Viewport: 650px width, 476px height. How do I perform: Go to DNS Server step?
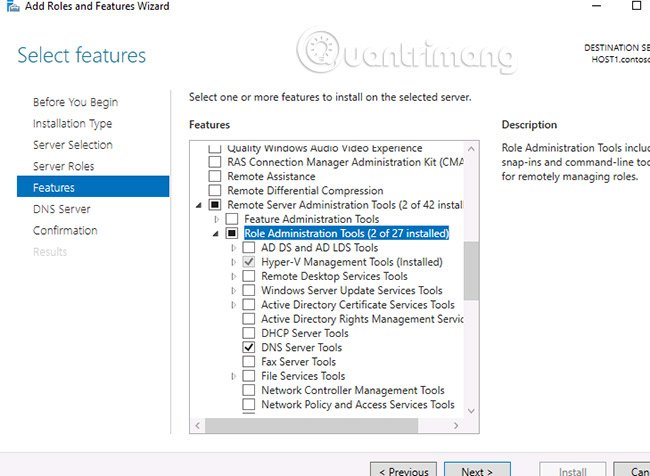point(62,209)
